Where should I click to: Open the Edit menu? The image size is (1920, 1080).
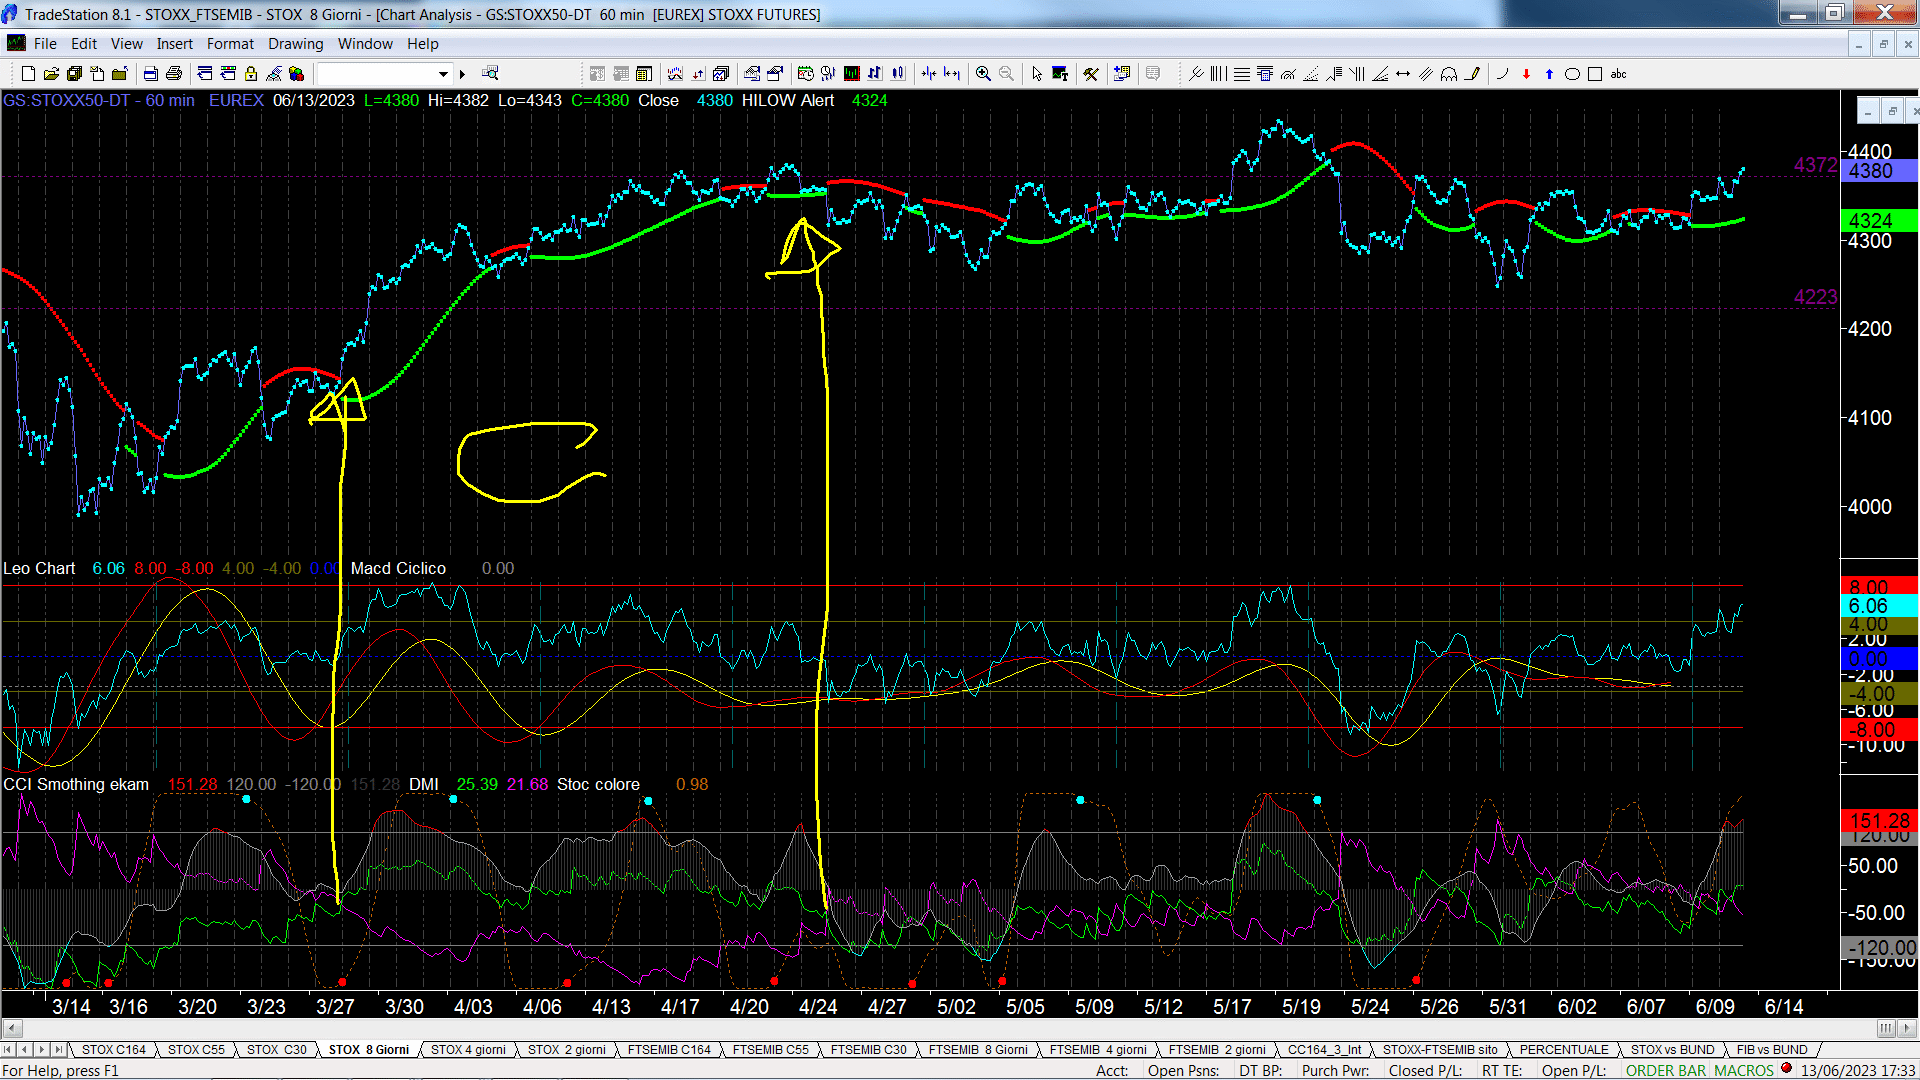[84, 44]
